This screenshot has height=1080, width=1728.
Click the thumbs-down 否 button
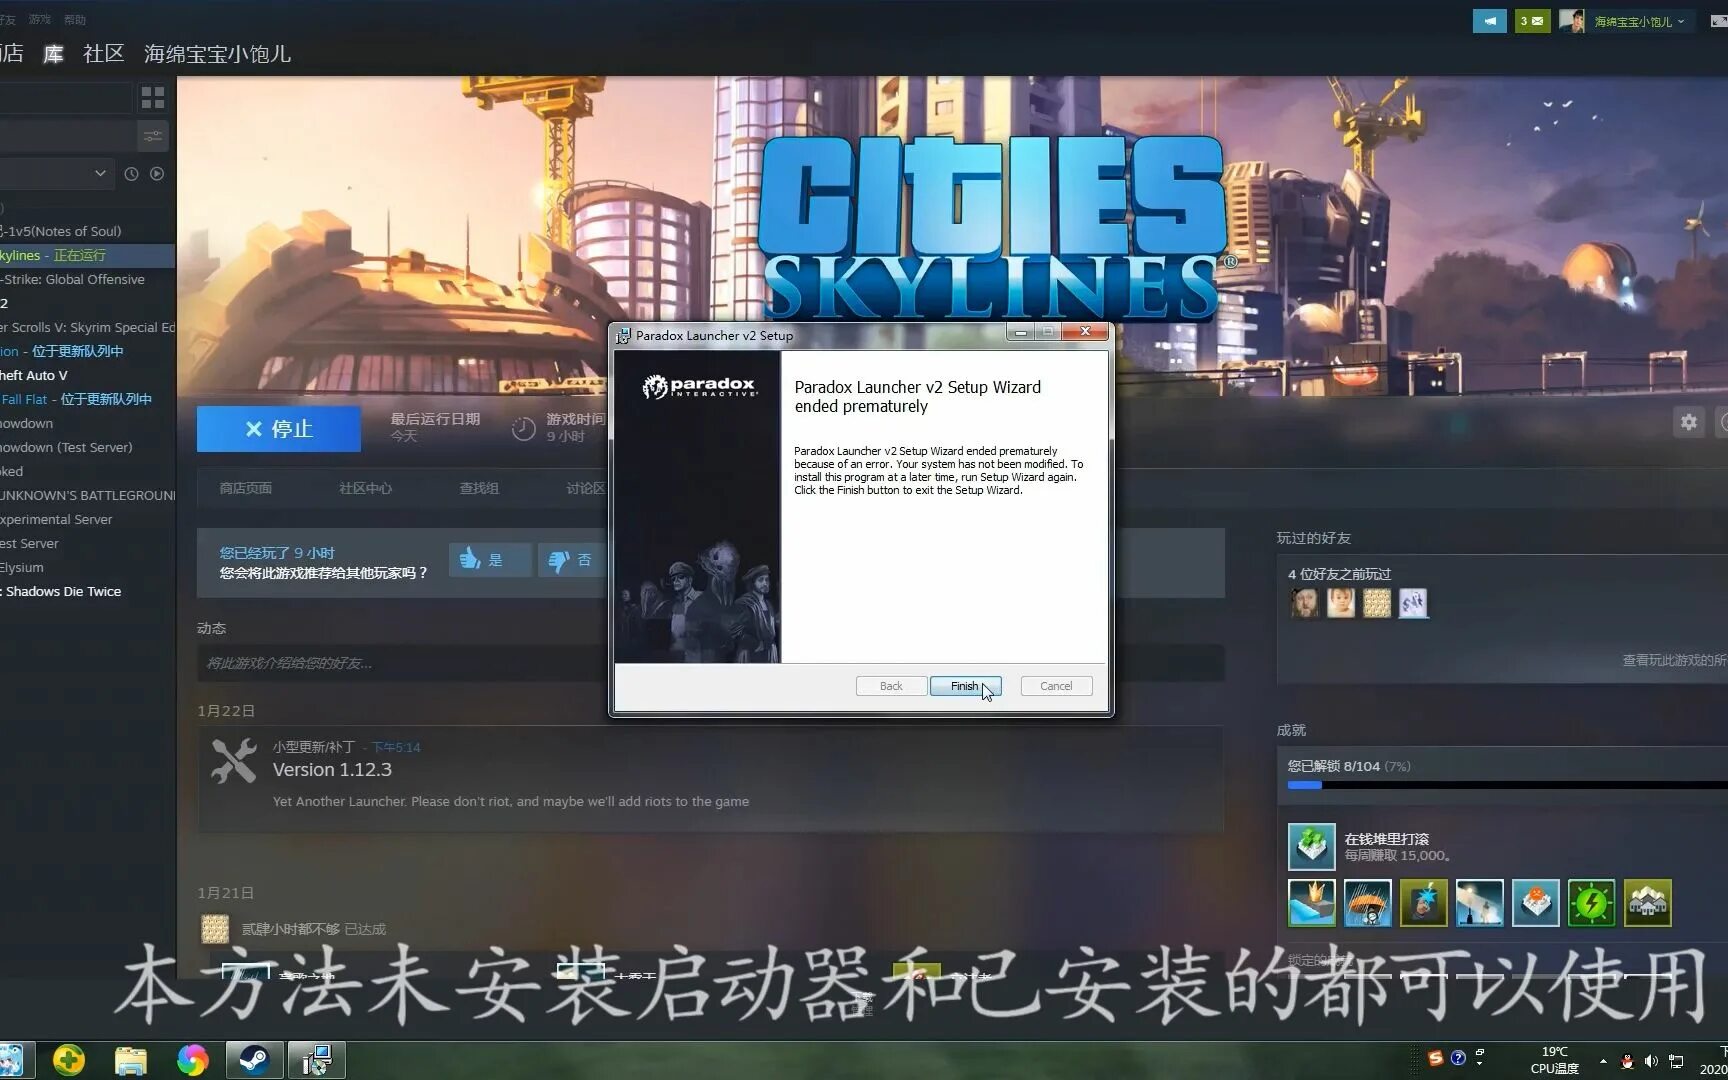click(x=572, y=560)
